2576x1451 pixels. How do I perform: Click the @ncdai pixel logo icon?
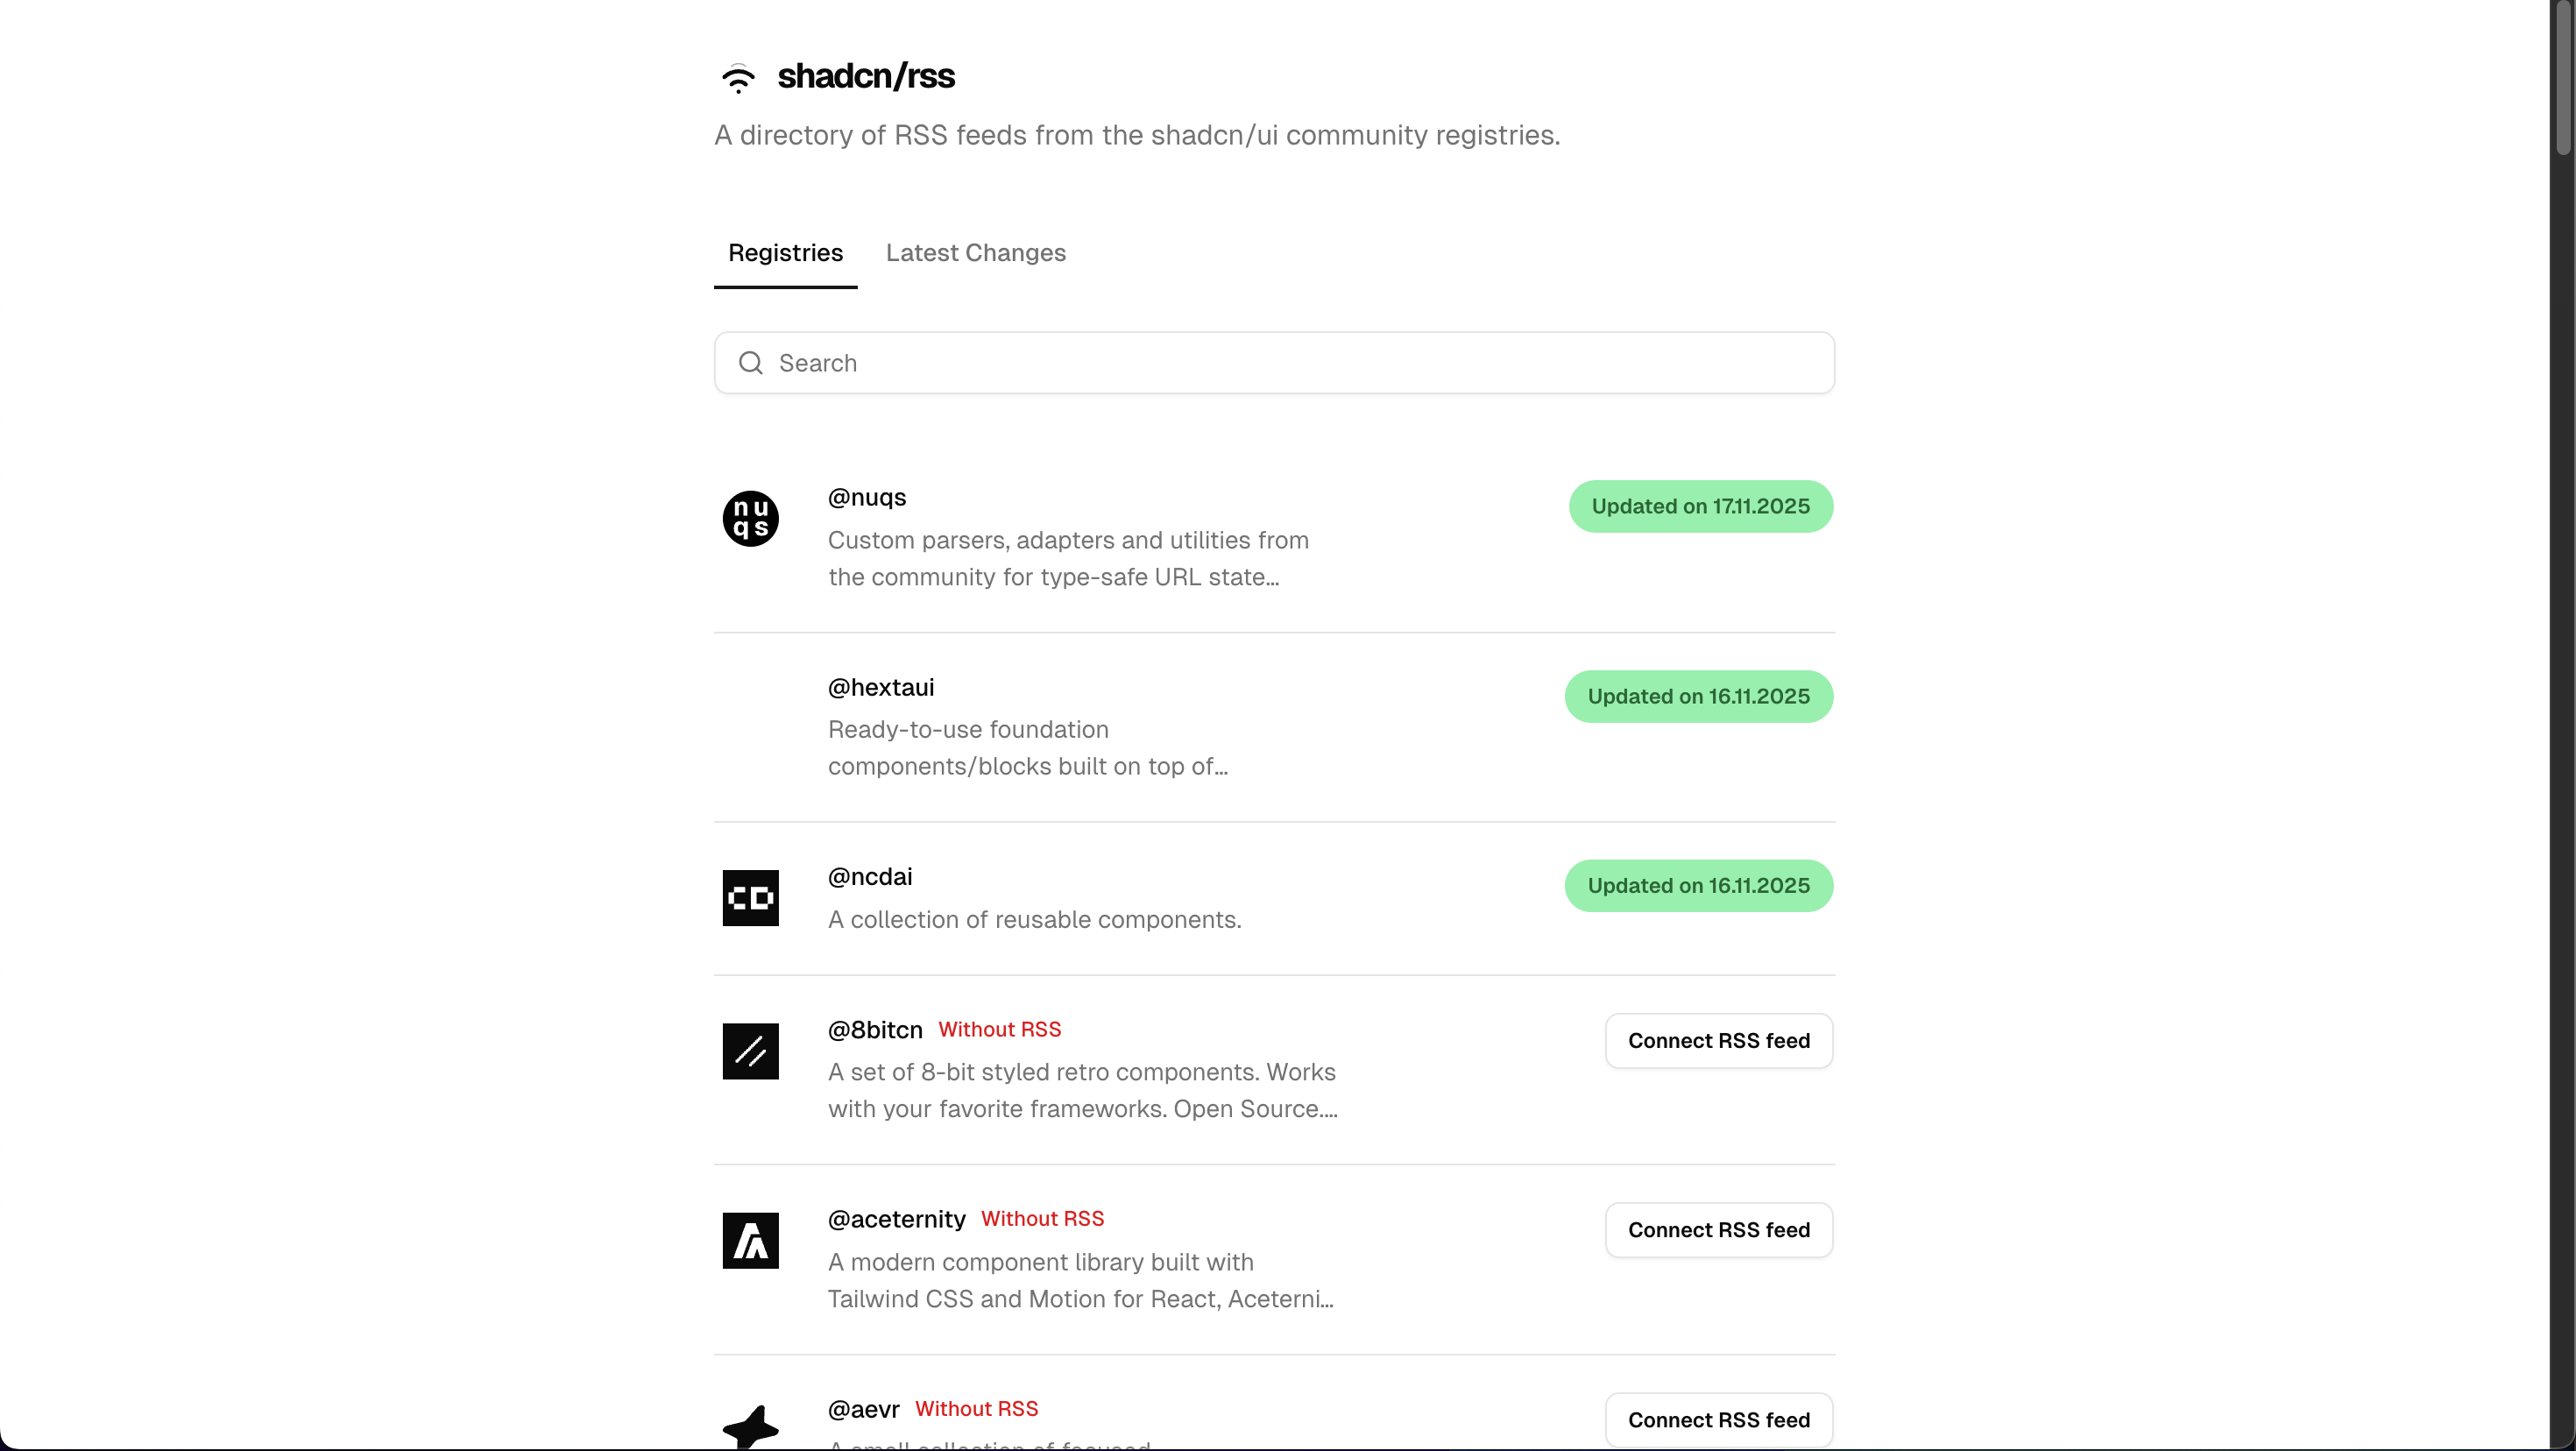[x=750, y=898]
